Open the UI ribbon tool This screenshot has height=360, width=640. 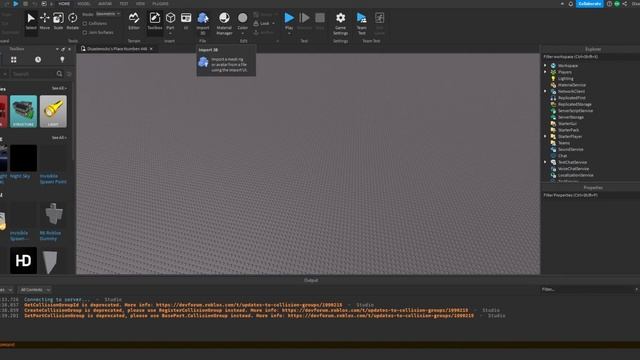click(186, 21)
